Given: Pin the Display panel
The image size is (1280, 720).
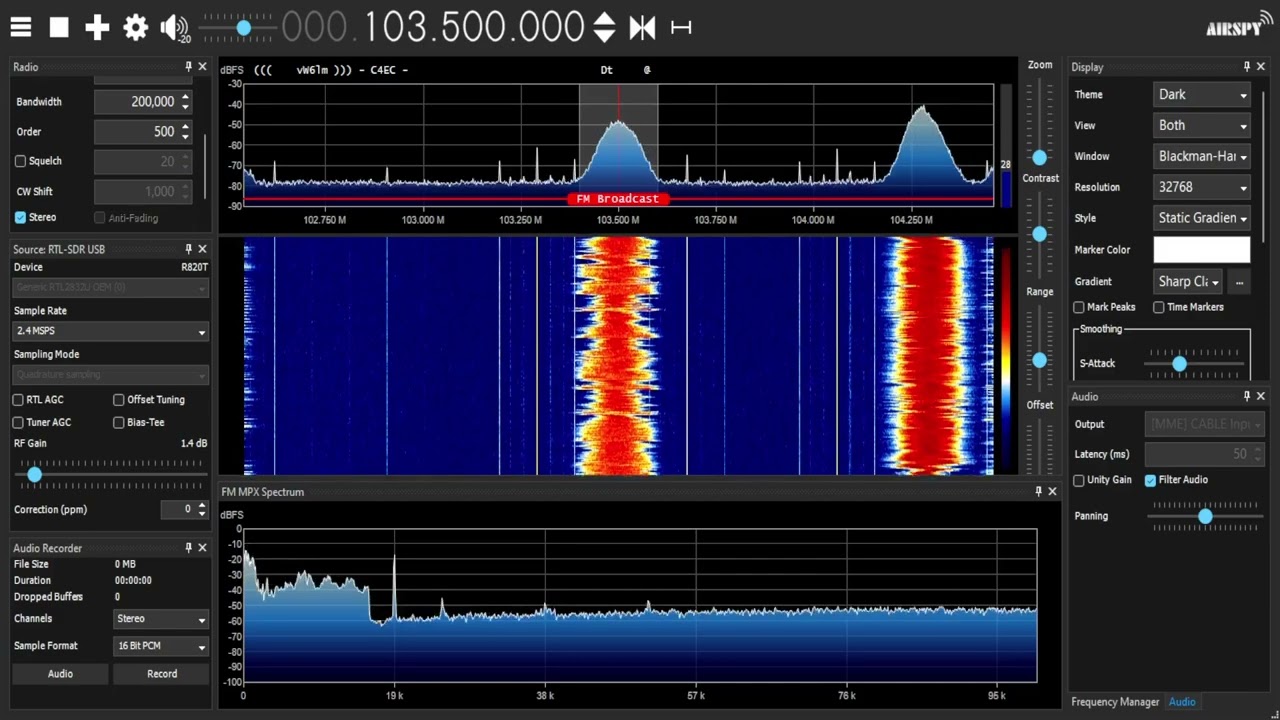Looking at the screenshot, I should 1247,67.
